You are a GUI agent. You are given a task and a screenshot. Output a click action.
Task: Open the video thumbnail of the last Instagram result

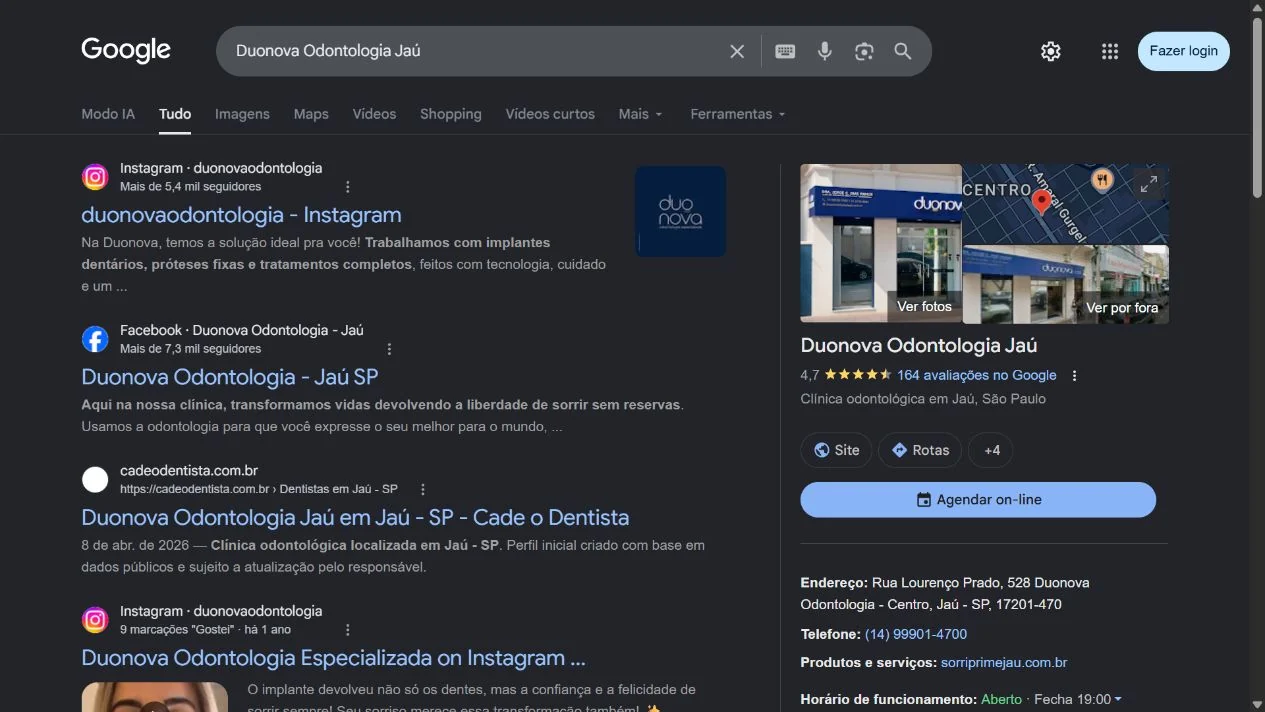tap(155, 697)
